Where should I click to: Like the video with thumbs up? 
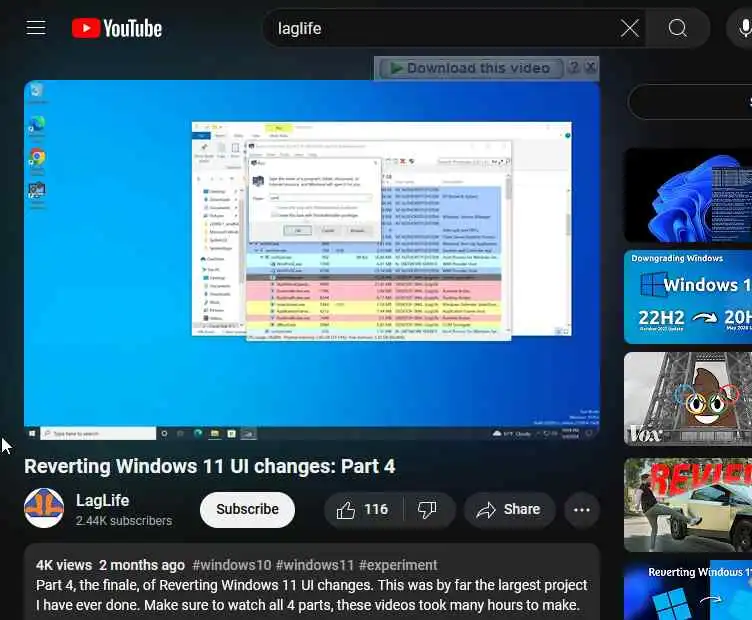tap(363, 509)
